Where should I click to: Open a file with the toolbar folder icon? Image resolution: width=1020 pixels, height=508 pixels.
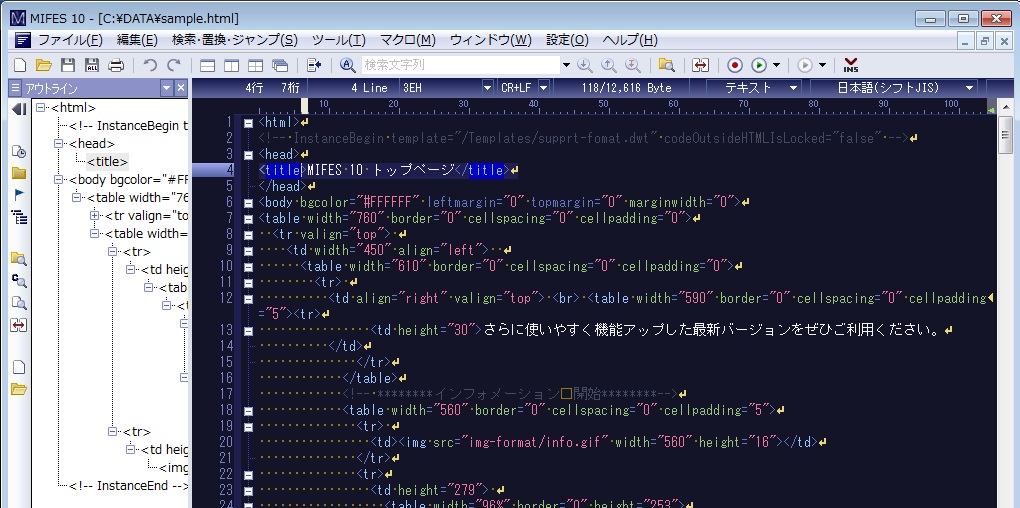pos(44,65)
